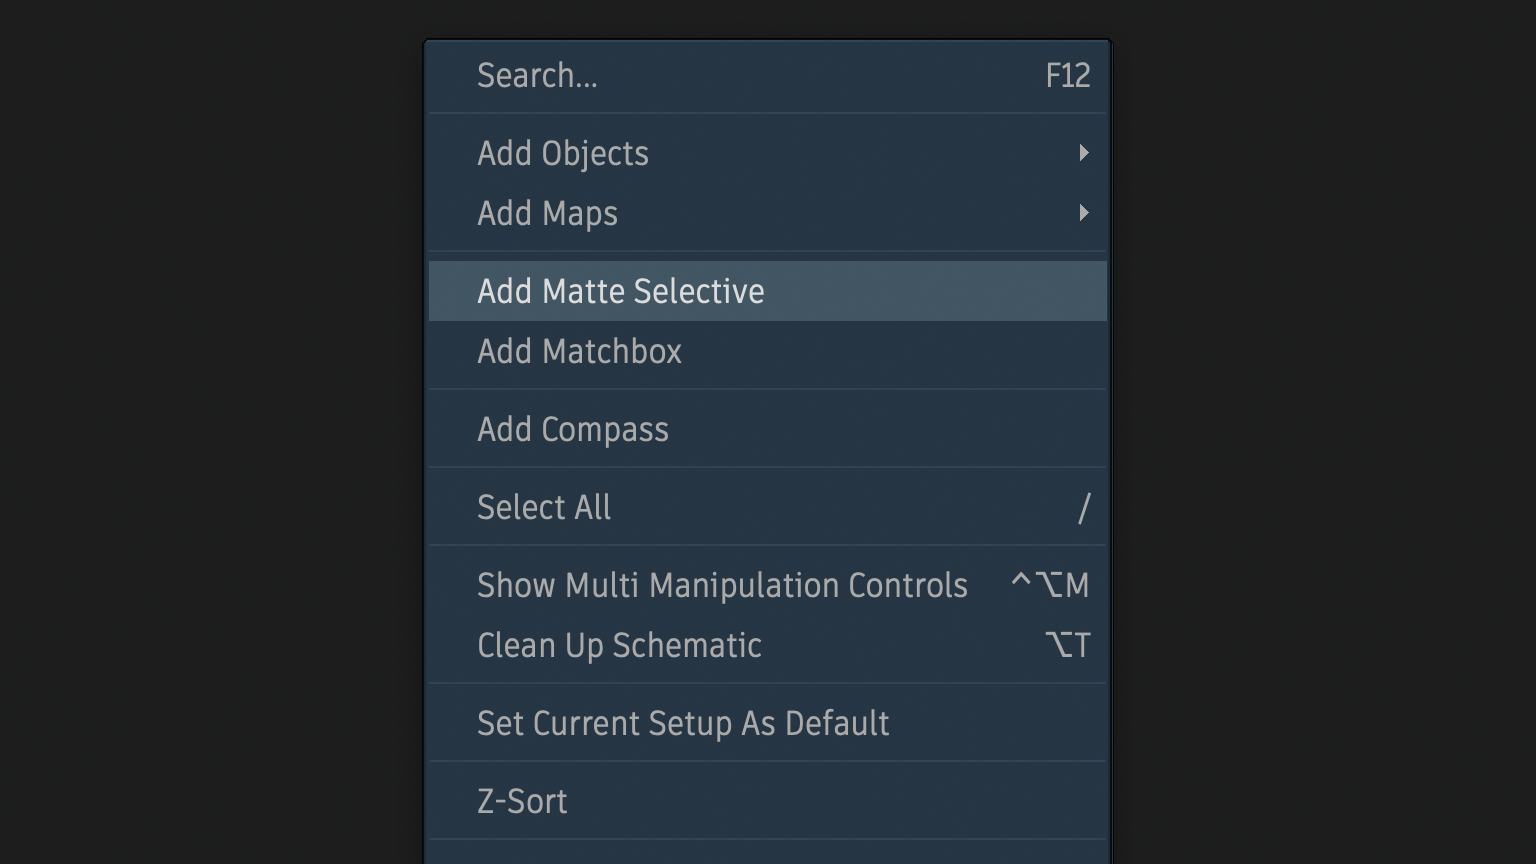Choose Add Matte Selective
This screenshot has width=1536, height=864.
click(x=620, y=292)
